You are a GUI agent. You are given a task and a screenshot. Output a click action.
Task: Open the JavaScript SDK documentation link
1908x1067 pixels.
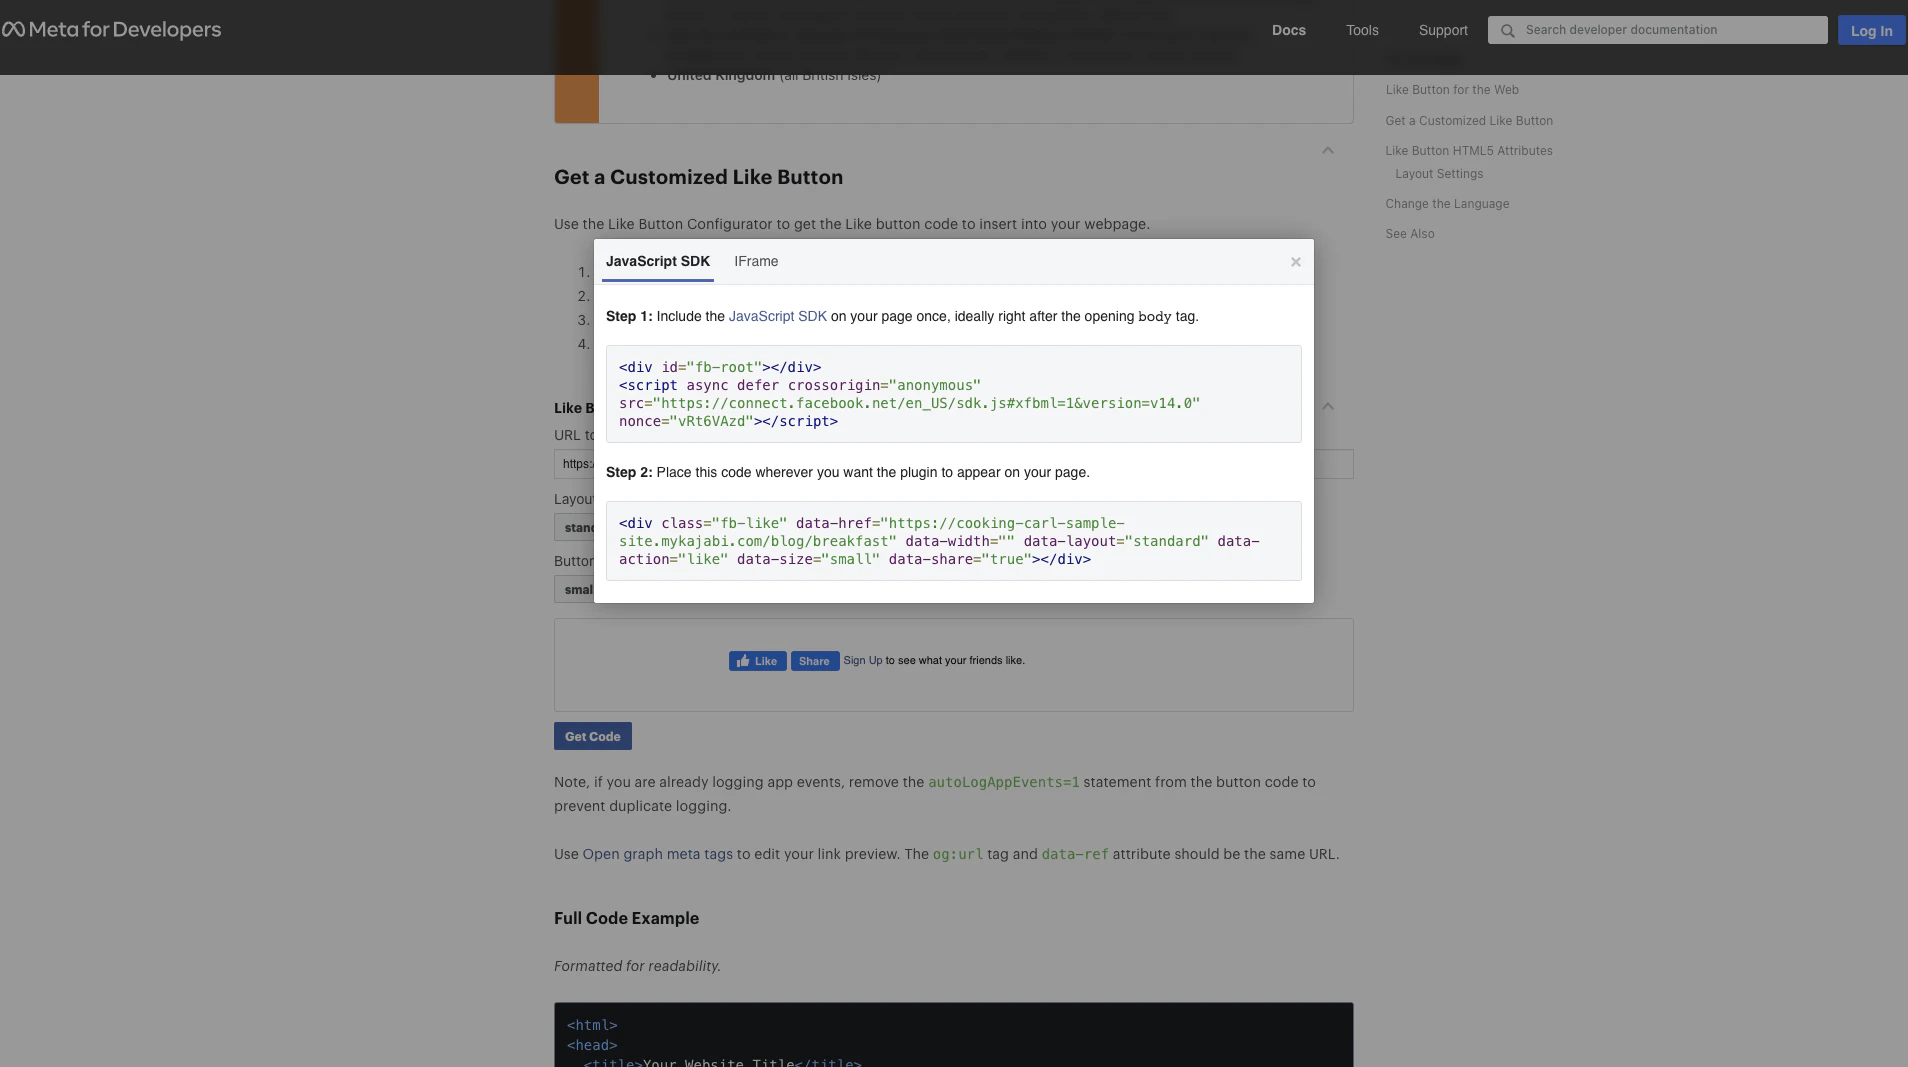click(x=777, y=316)
